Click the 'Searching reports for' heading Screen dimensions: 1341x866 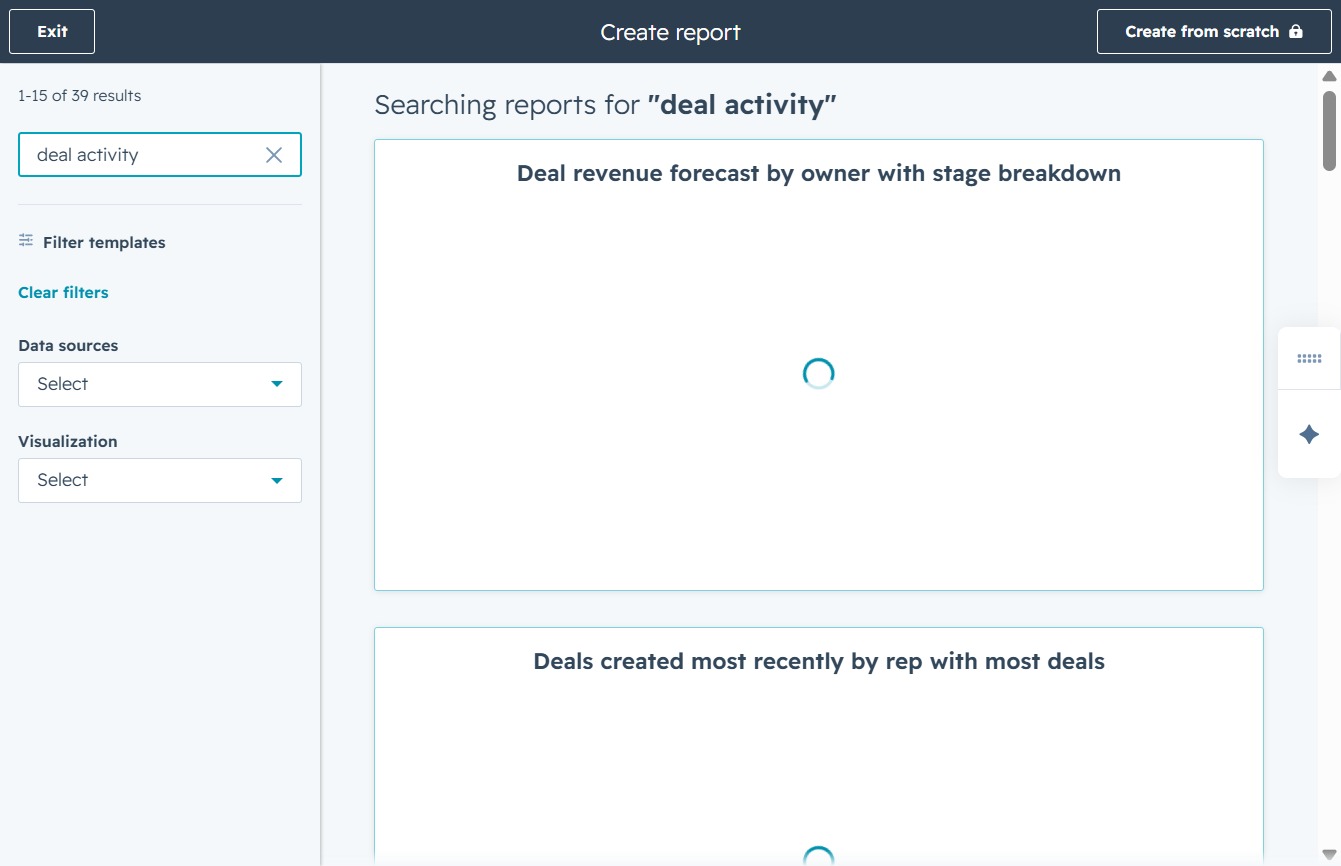pyautogui.click(x=605, y=105)
